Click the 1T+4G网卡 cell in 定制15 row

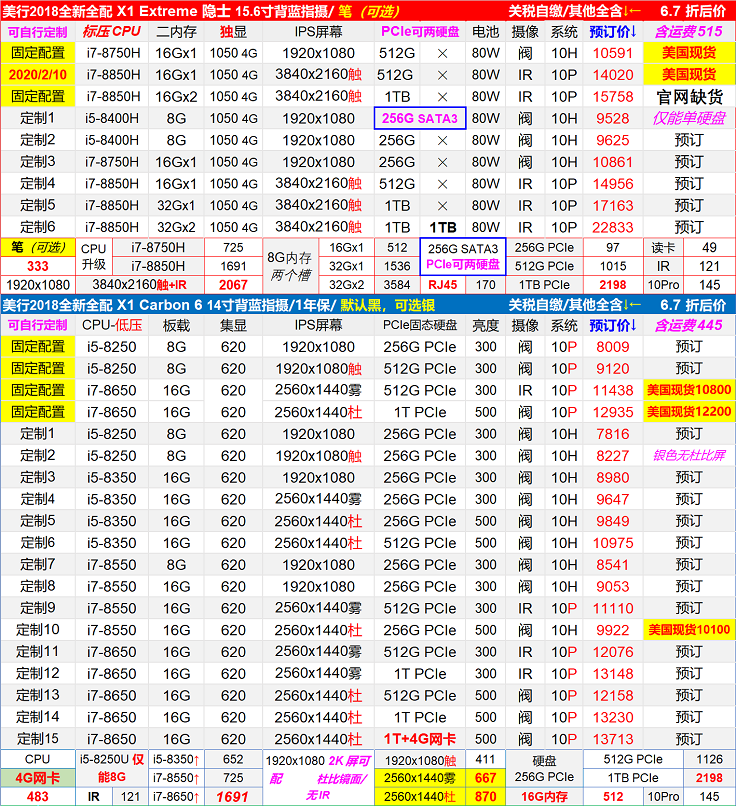(419, 740)
